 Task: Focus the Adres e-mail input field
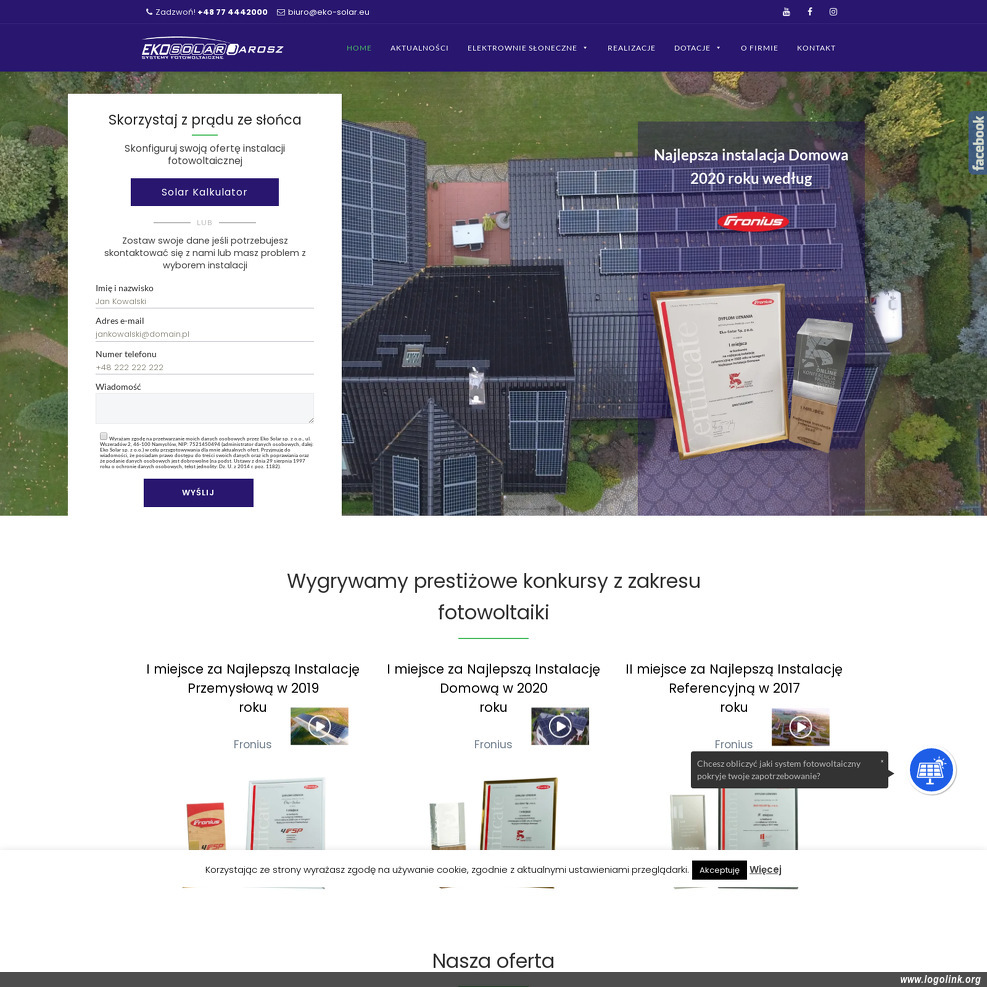205,334
